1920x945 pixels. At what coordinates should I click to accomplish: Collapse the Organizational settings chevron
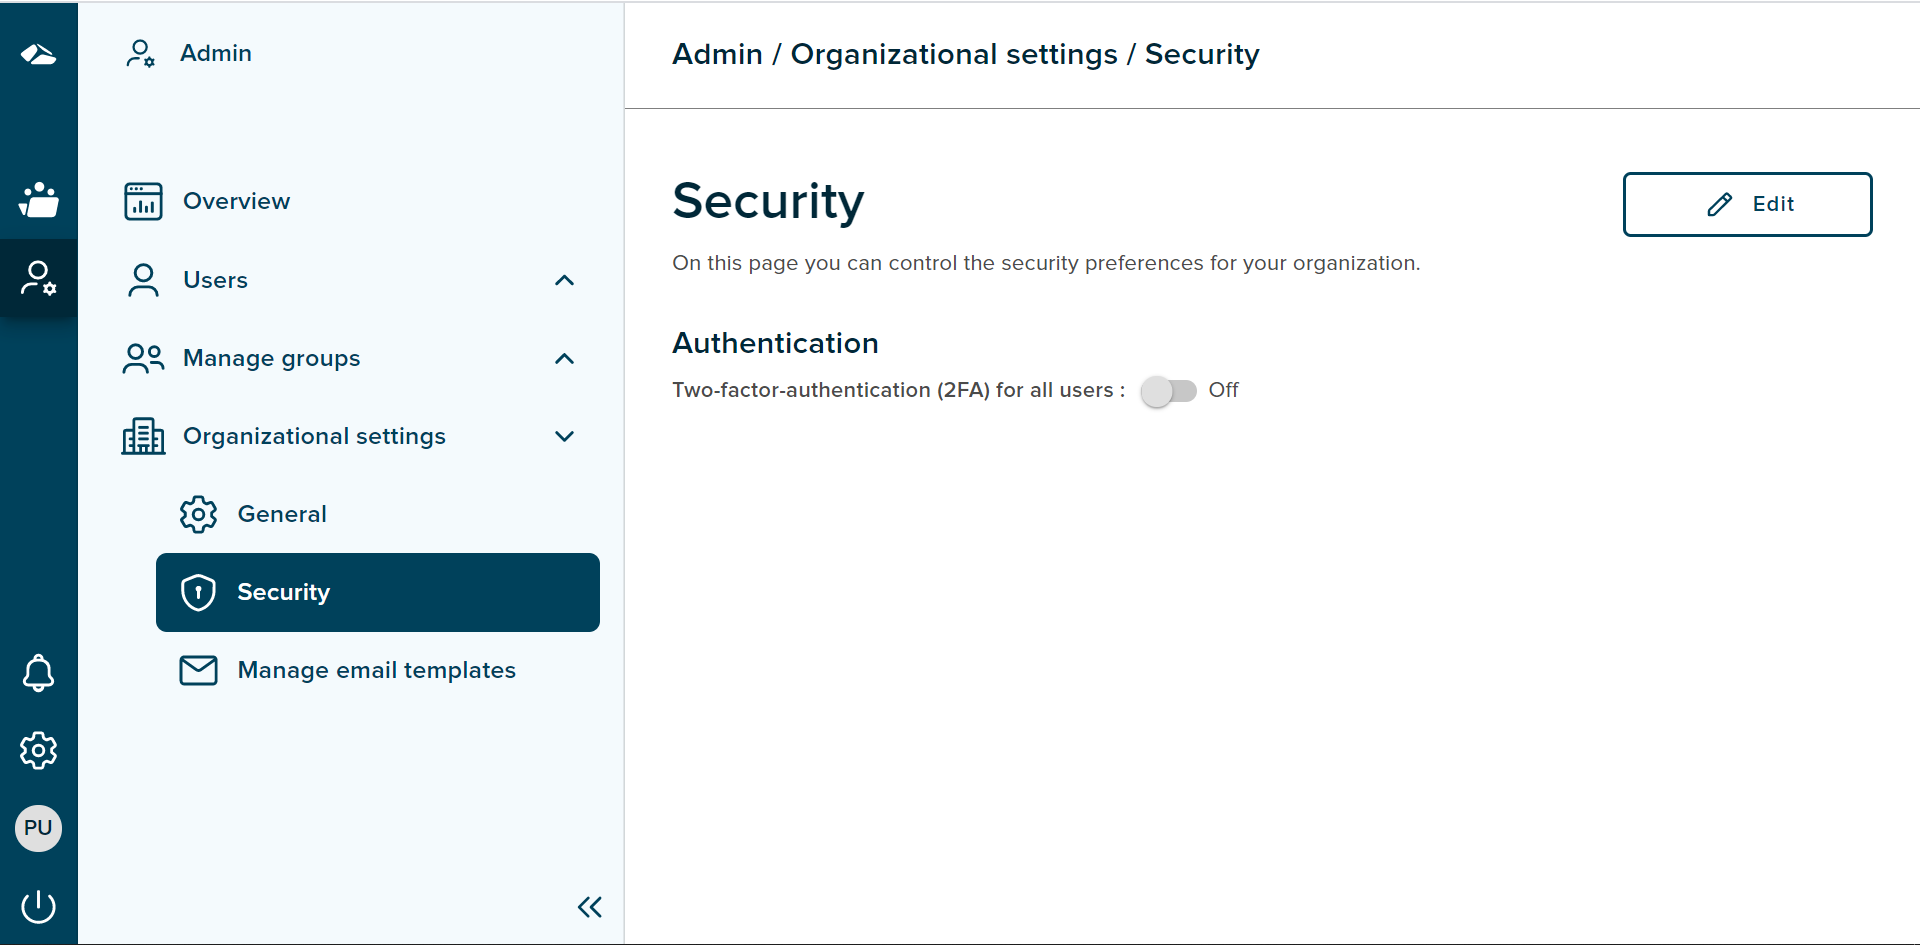[x=564, y=436]
